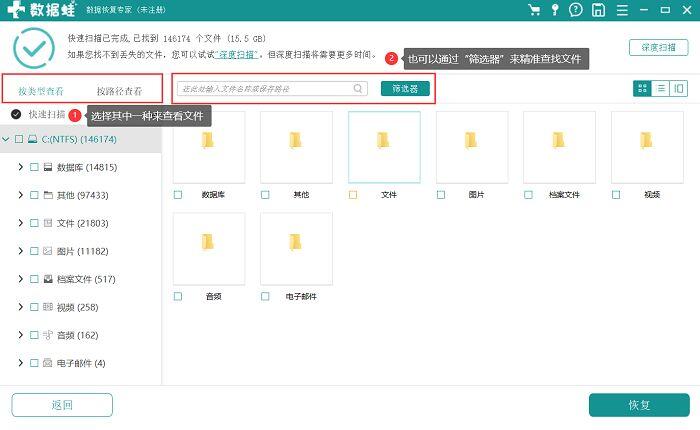This screenshot has width=700, height=430.
Task: Open the shopping cart icon in title bar
Action: tap(534, 10)
